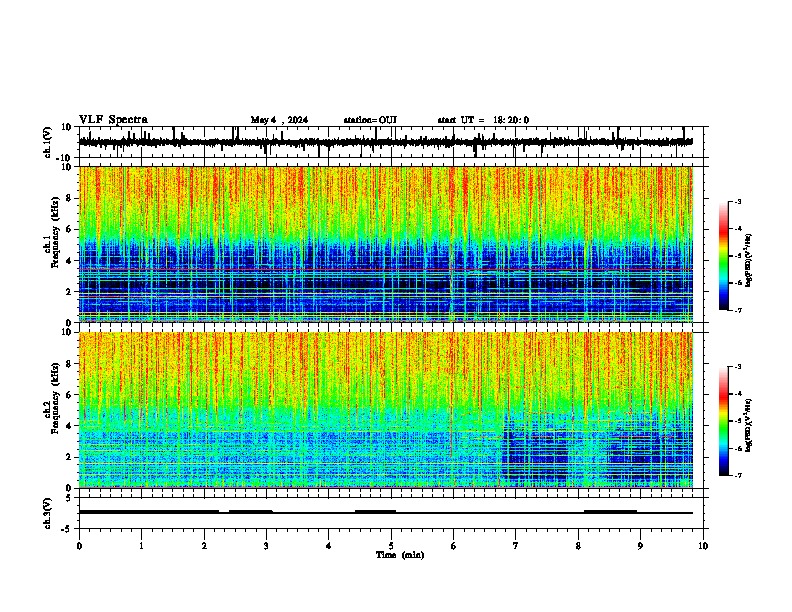Click the "6" tick on the Time axis

[454, 546]
